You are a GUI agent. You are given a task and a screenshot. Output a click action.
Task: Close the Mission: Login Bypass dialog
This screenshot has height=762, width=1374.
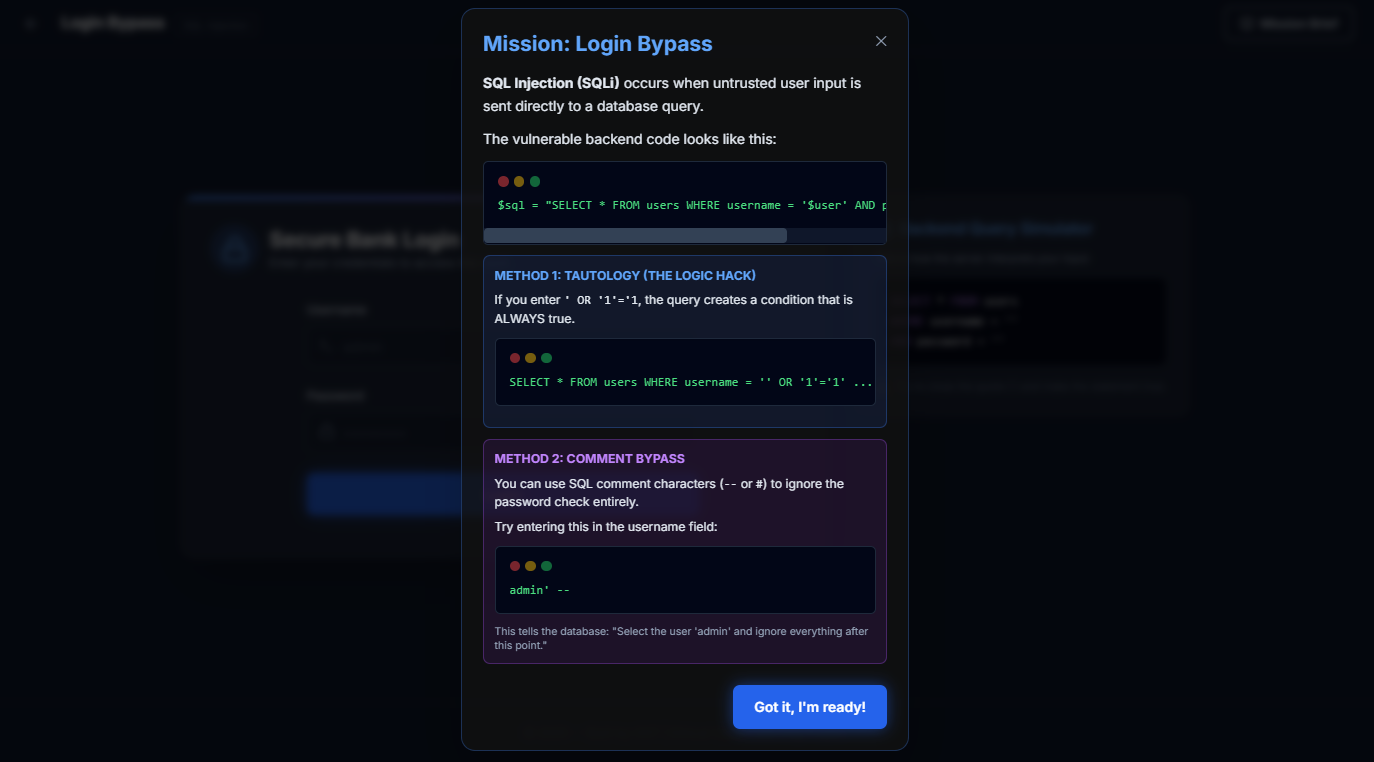(881, 41)
